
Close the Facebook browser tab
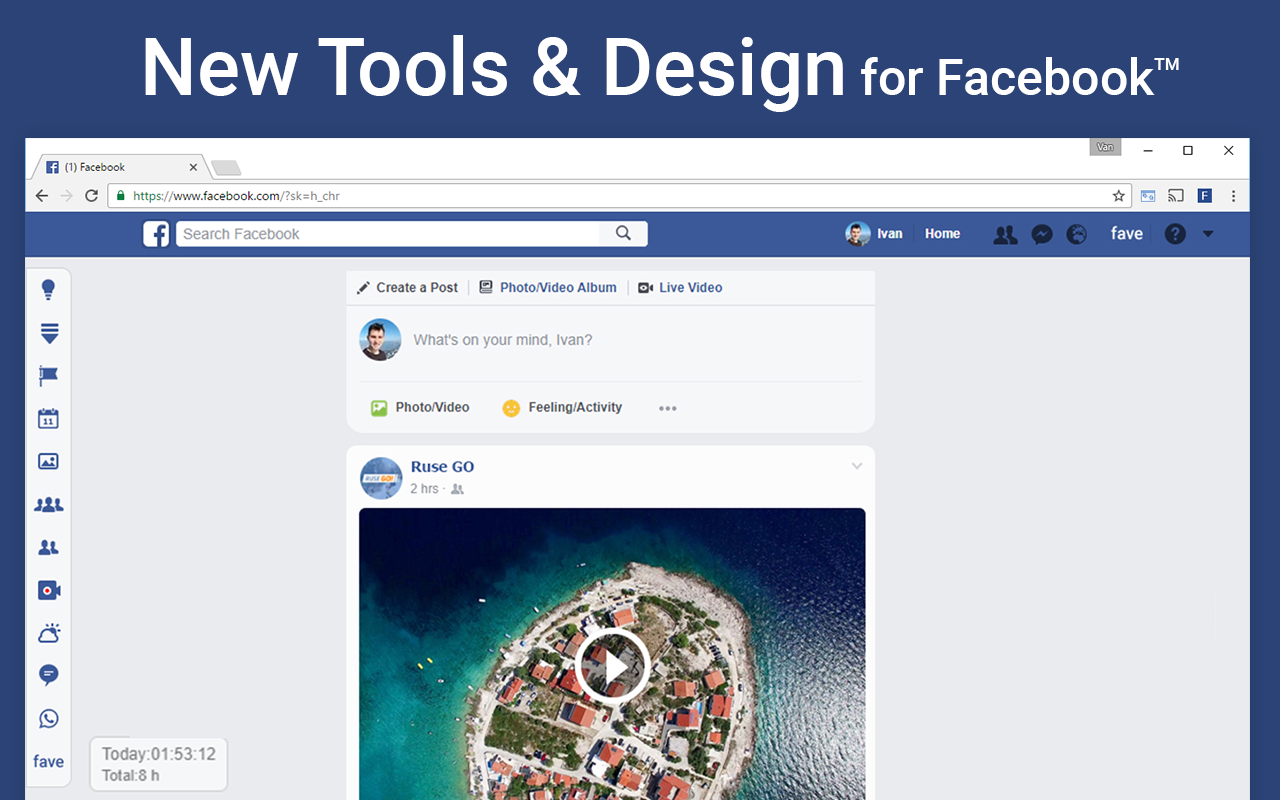[x=193, y=167]
